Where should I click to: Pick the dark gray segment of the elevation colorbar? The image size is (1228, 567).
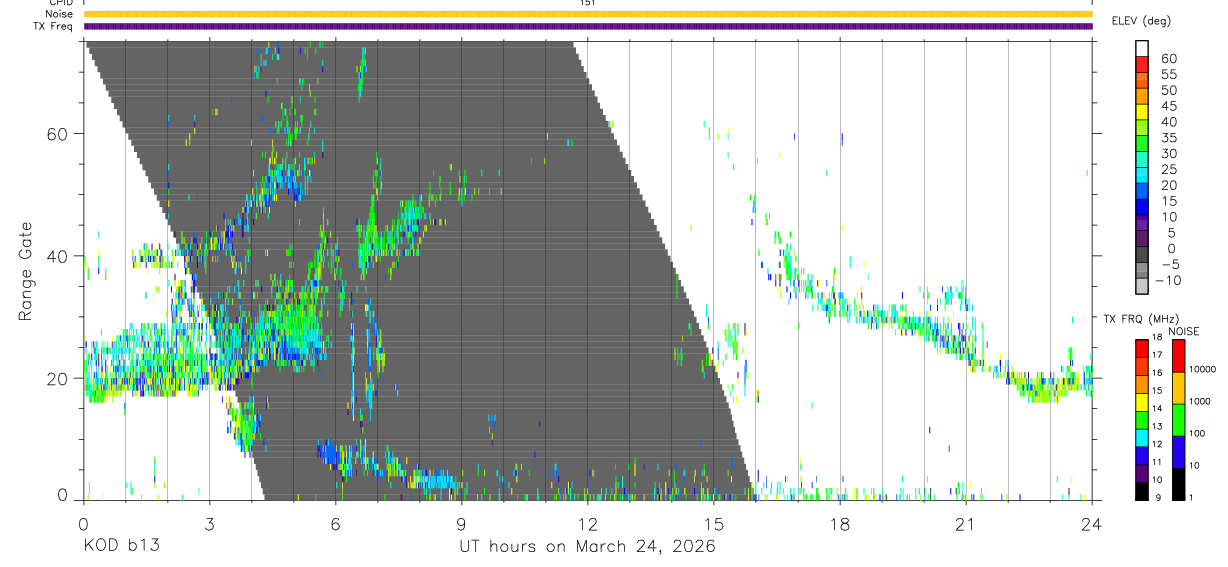point(1142,256)
